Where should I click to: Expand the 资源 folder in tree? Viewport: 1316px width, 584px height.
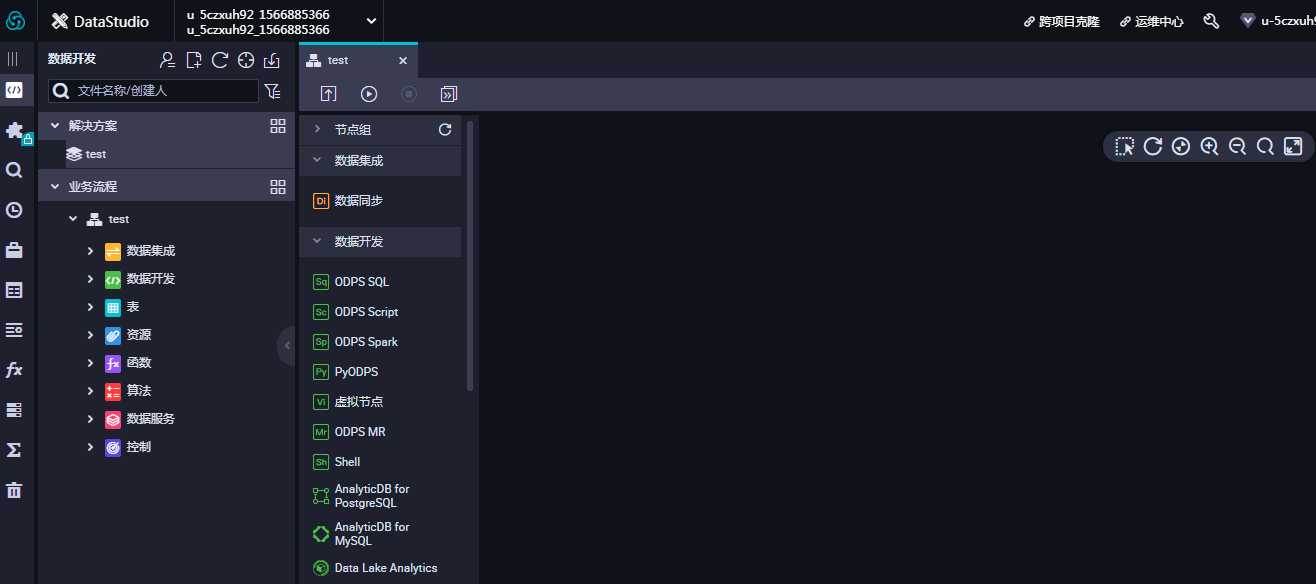click(x=90, y=335)
